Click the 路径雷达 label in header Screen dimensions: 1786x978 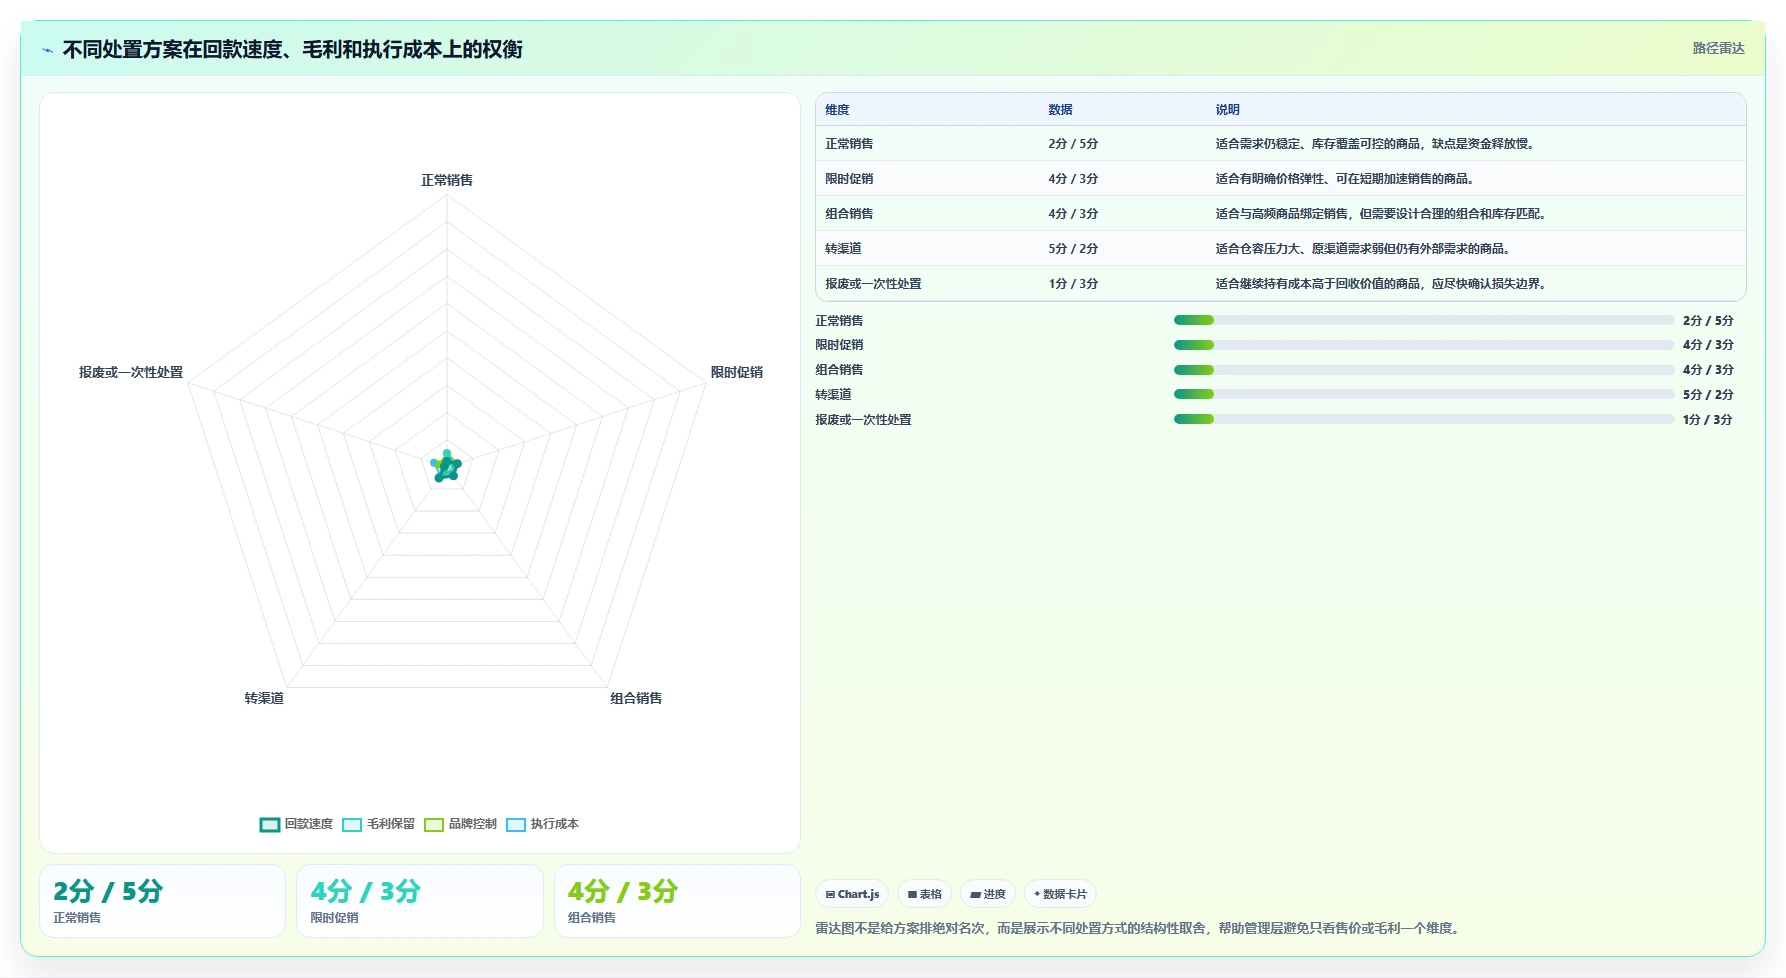tap(1718, 48)
